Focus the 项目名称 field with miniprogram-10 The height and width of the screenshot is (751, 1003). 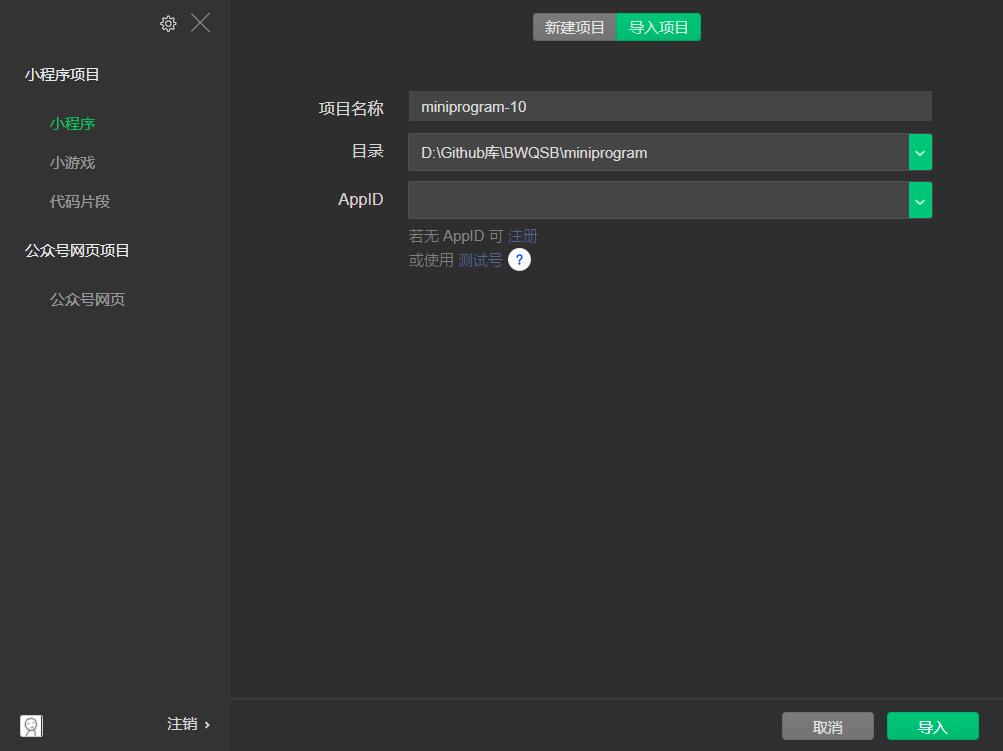pos(670,106)
